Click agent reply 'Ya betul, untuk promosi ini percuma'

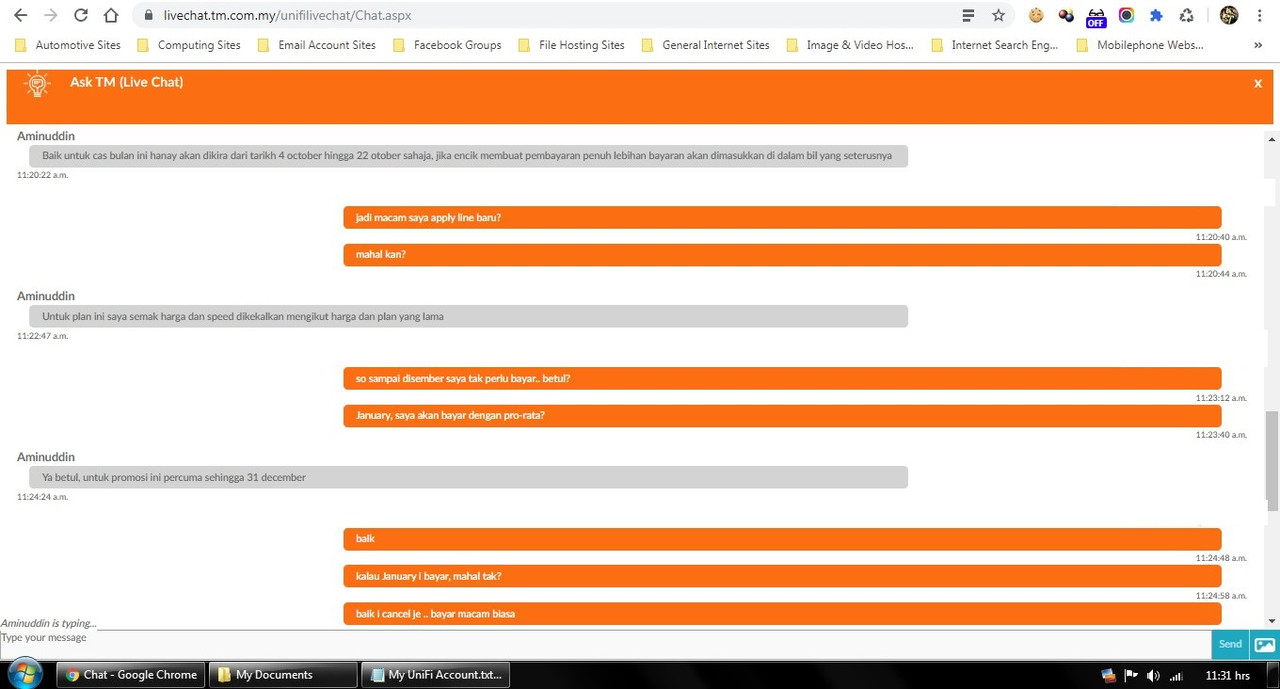pyautogui.click(x=468, y=477)
